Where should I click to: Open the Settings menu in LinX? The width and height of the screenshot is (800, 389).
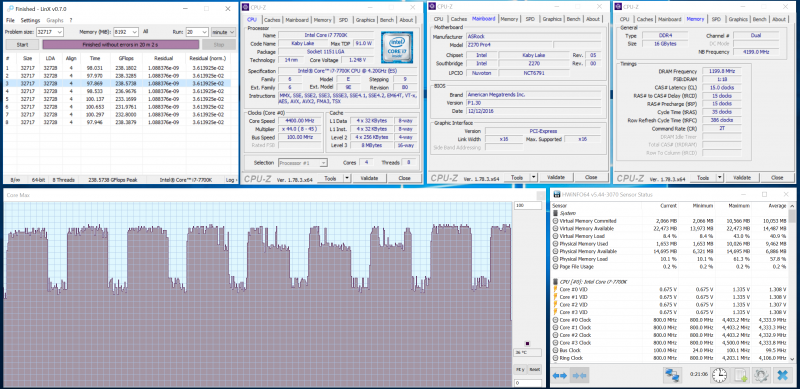(x=30, y=20)
